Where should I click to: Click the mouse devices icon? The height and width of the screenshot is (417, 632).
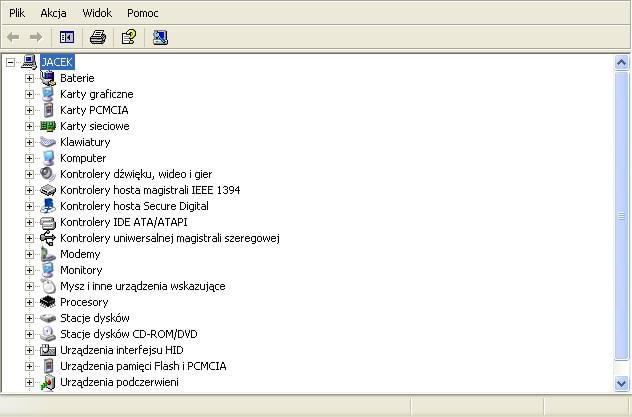(x=48, y=286)
